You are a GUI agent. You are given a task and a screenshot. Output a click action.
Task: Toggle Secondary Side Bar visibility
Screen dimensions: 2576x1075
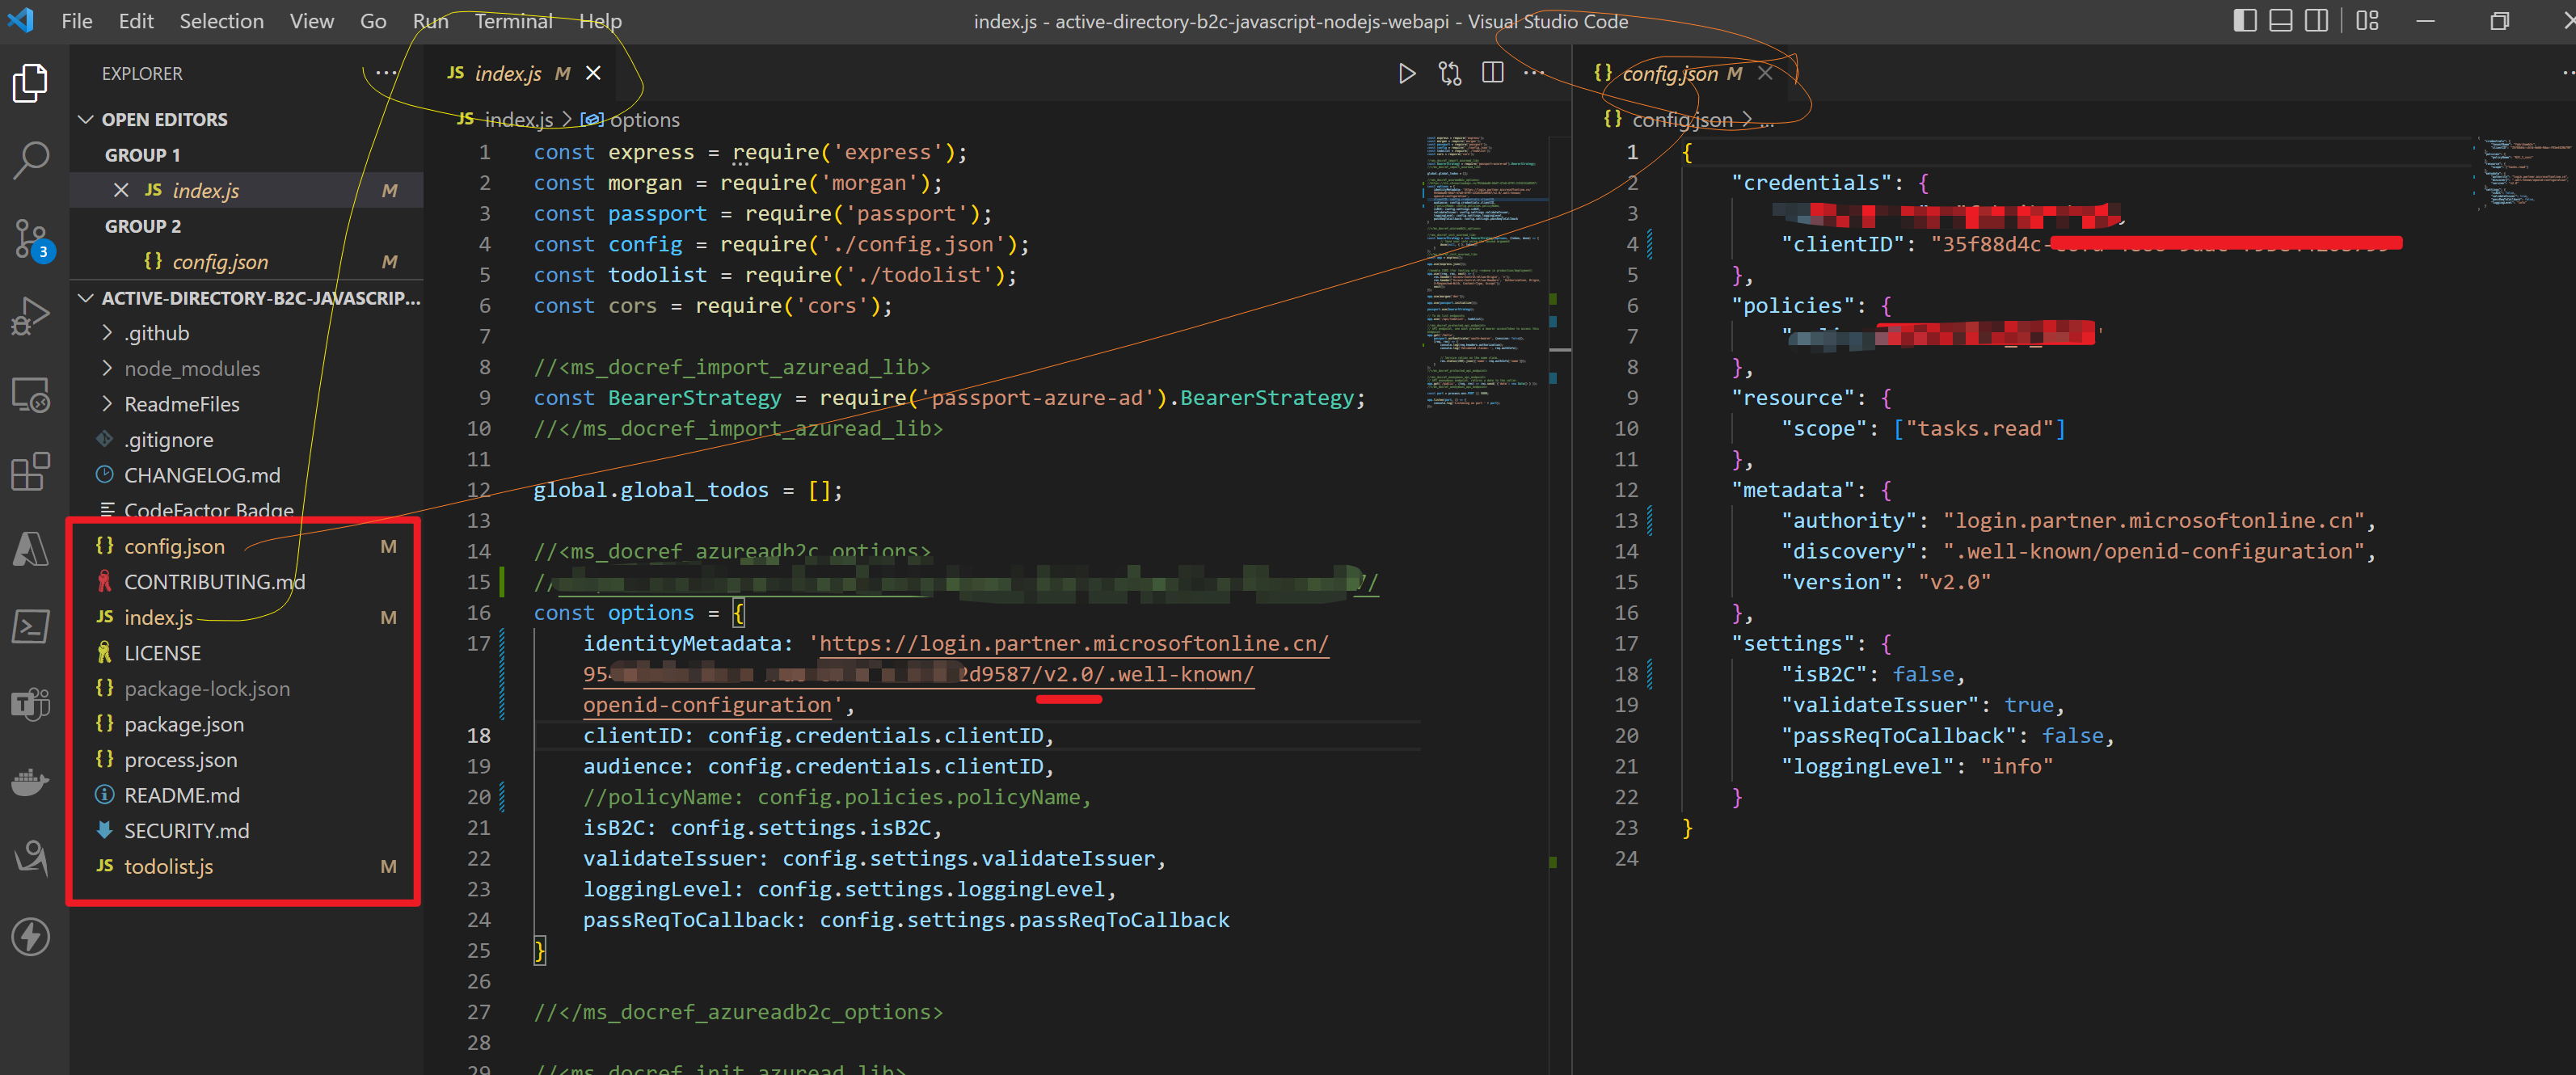click(x=2316, y=21)
